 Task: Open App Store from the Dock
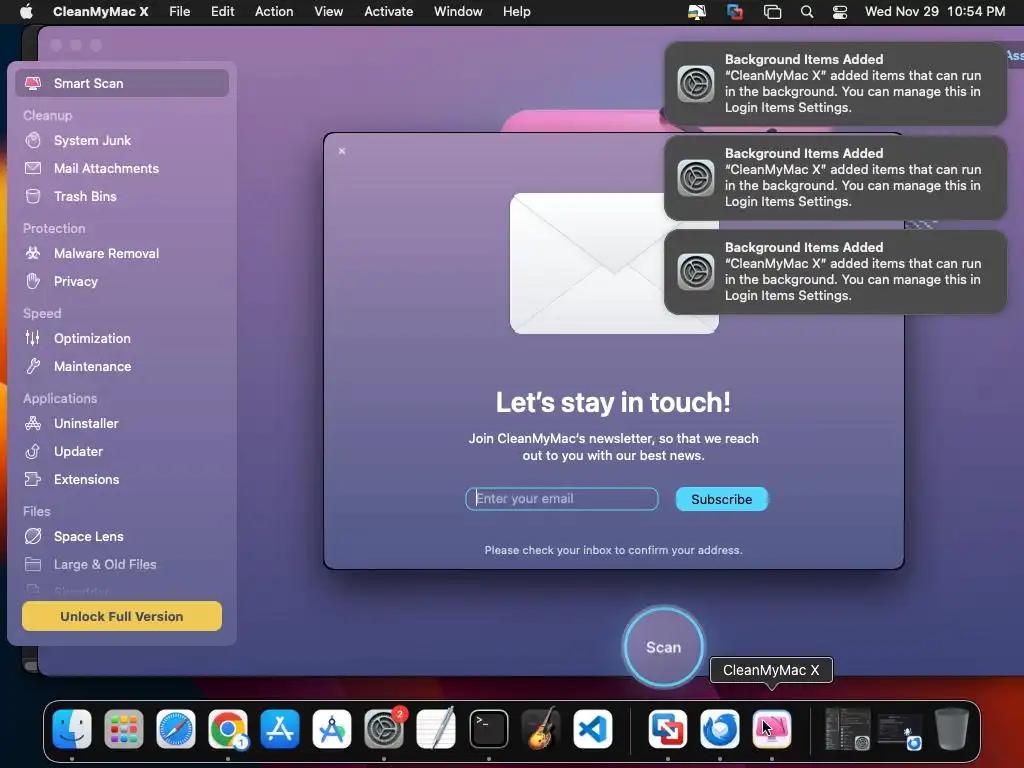pos(280,729)
